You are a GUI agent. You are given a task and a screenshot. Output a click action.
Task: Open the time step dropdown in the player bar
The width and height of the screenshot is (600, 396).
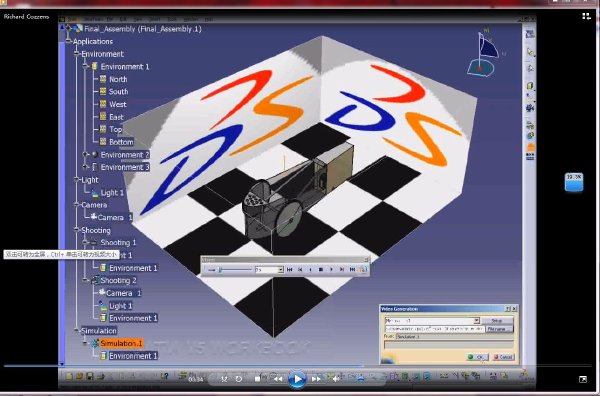280,270
